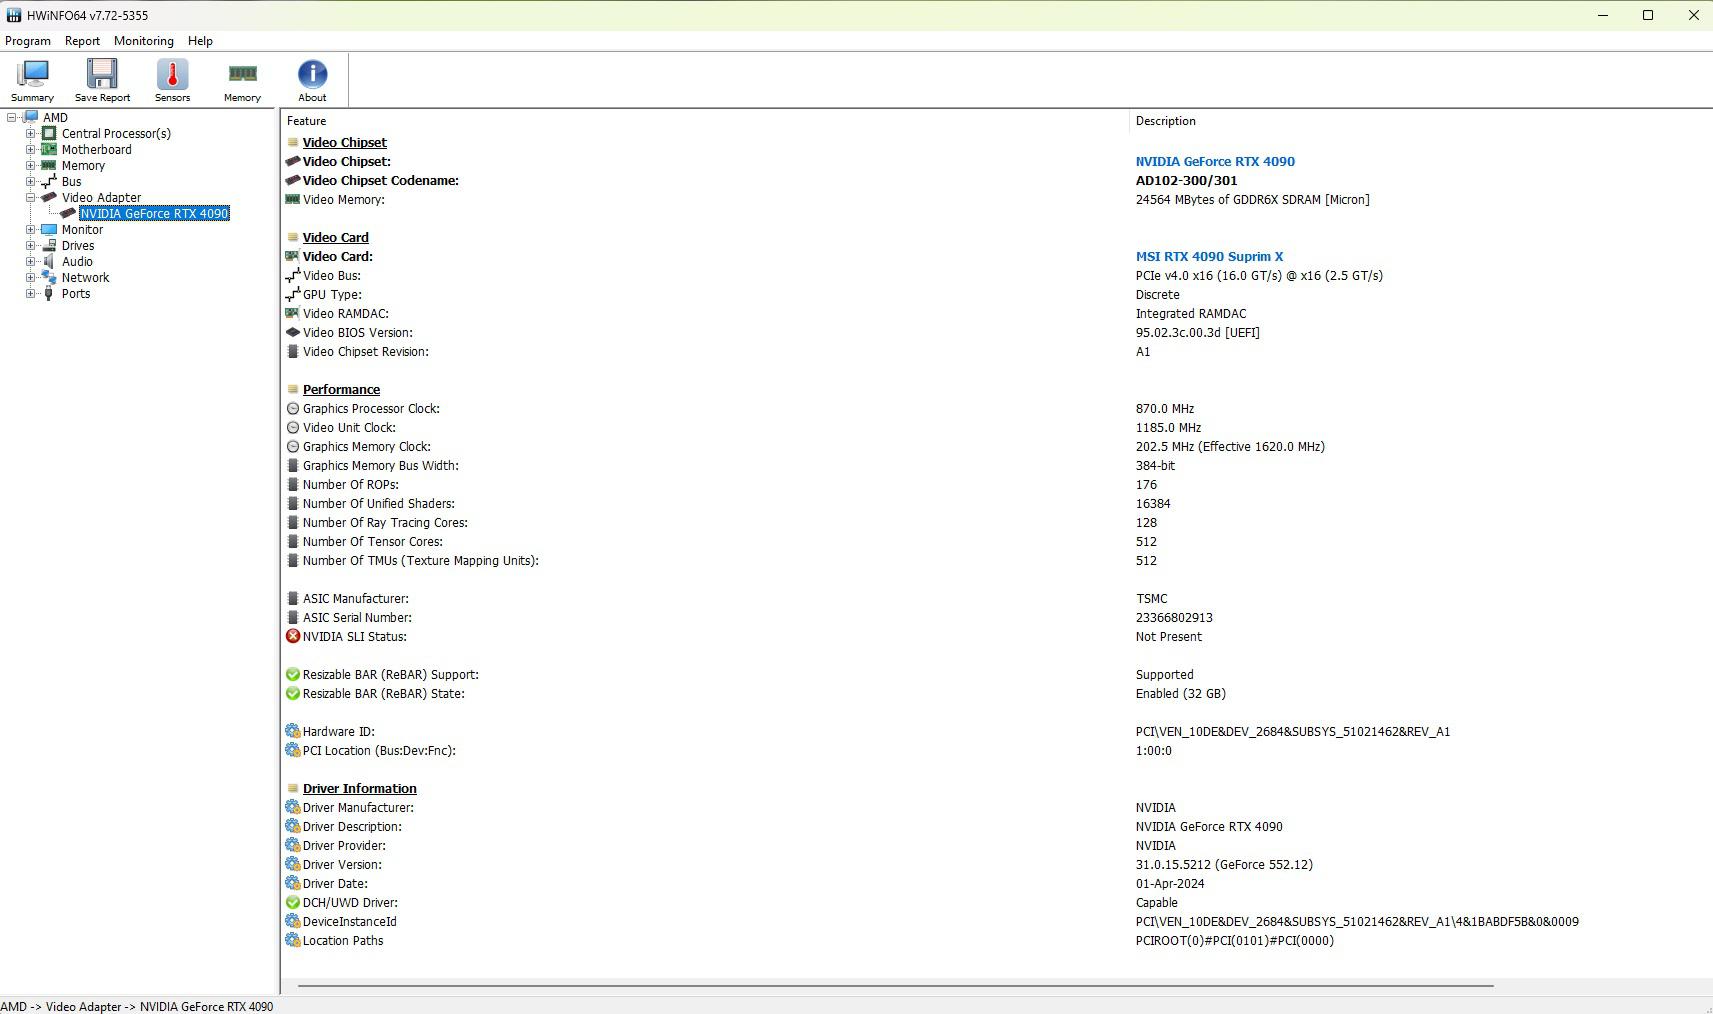Click the Video BIOS Version chip icon
1713x1014 pixels.
click(x=293, y=332)
